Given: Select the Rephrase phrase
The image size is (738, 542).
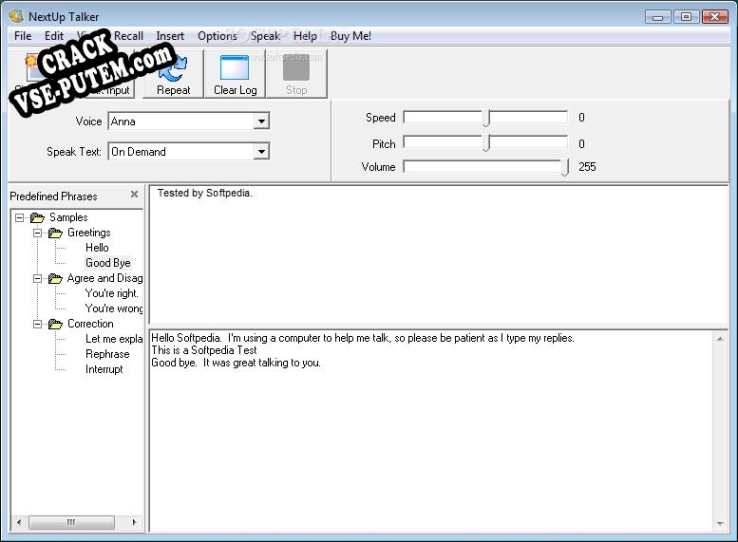Looking at the screenshot, I should coord(107,354).
